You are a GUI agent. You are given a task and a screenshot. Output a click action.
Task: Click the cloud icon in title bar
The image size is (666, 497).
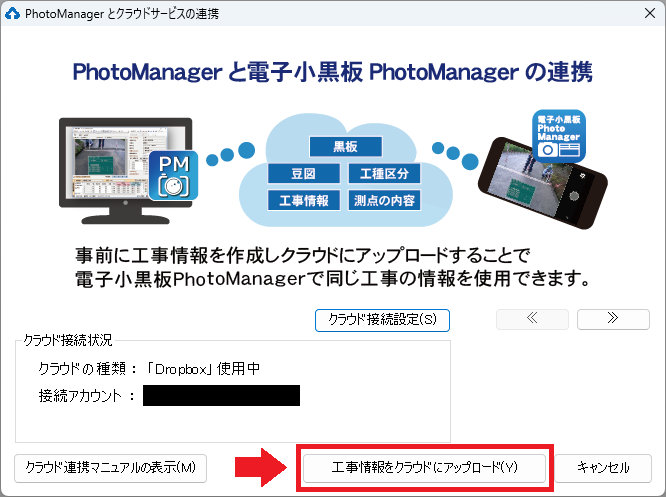pos(12,14)
